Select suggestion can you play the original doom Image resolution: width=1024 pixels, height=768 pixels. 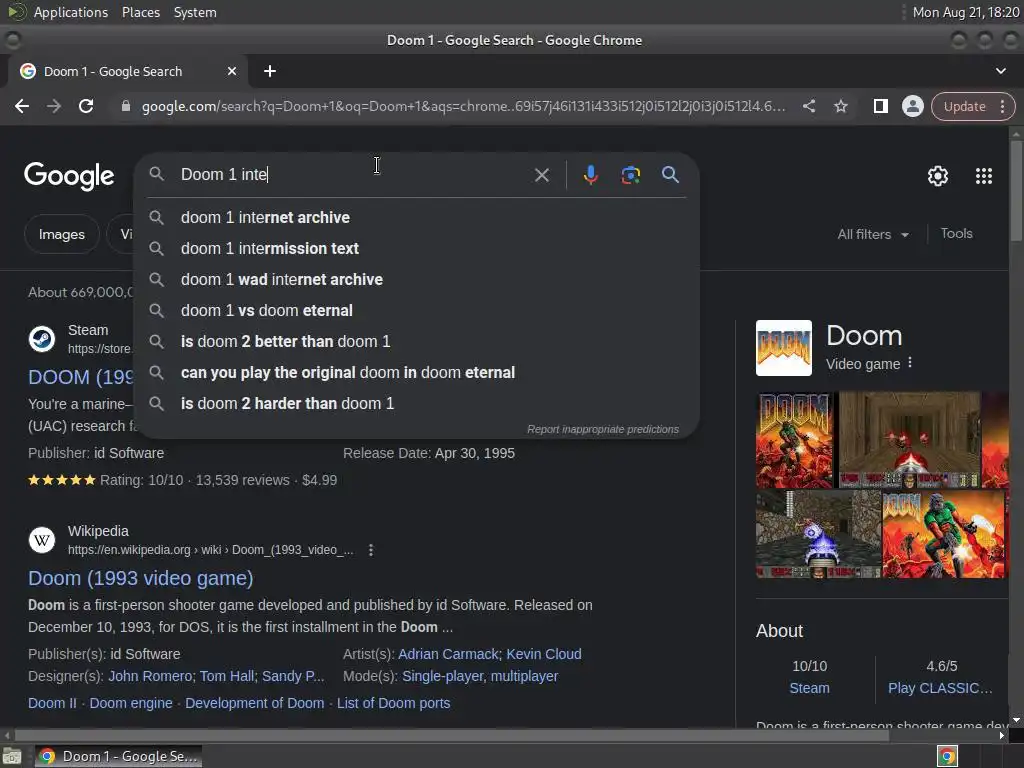417,372
